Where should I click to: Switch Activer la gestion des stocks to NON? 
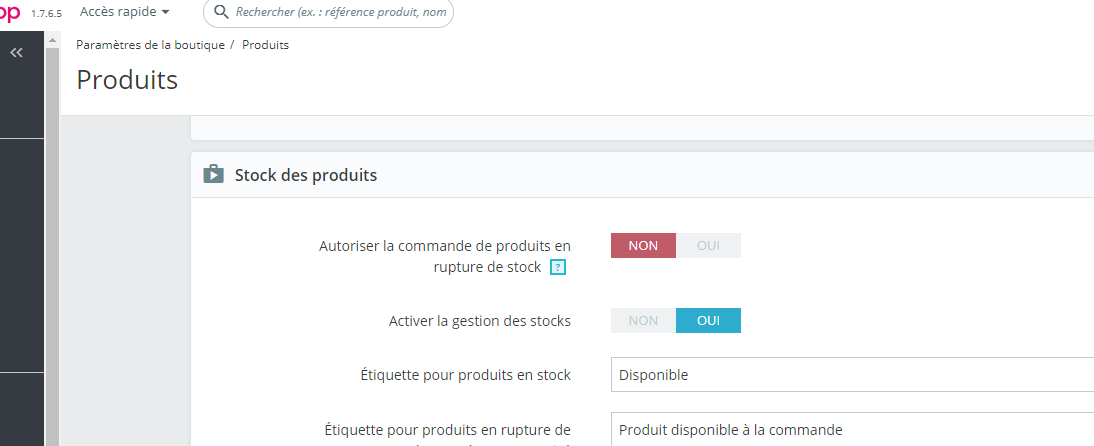(643, 320)
